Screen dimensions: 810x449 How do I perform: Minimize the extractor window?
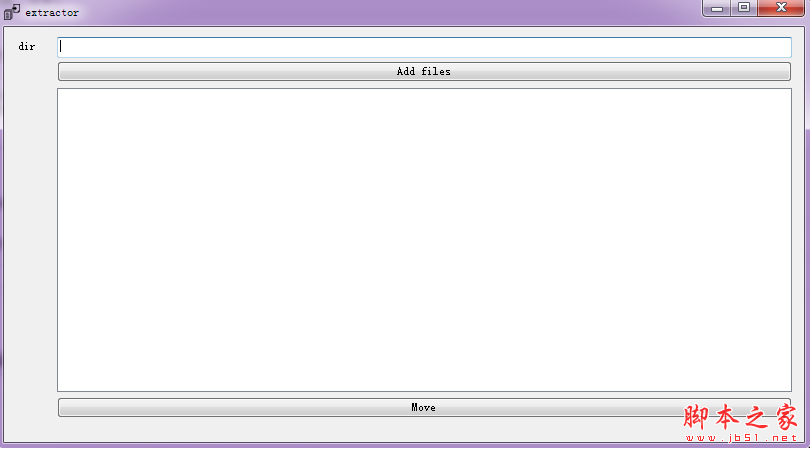click(716, 8)
